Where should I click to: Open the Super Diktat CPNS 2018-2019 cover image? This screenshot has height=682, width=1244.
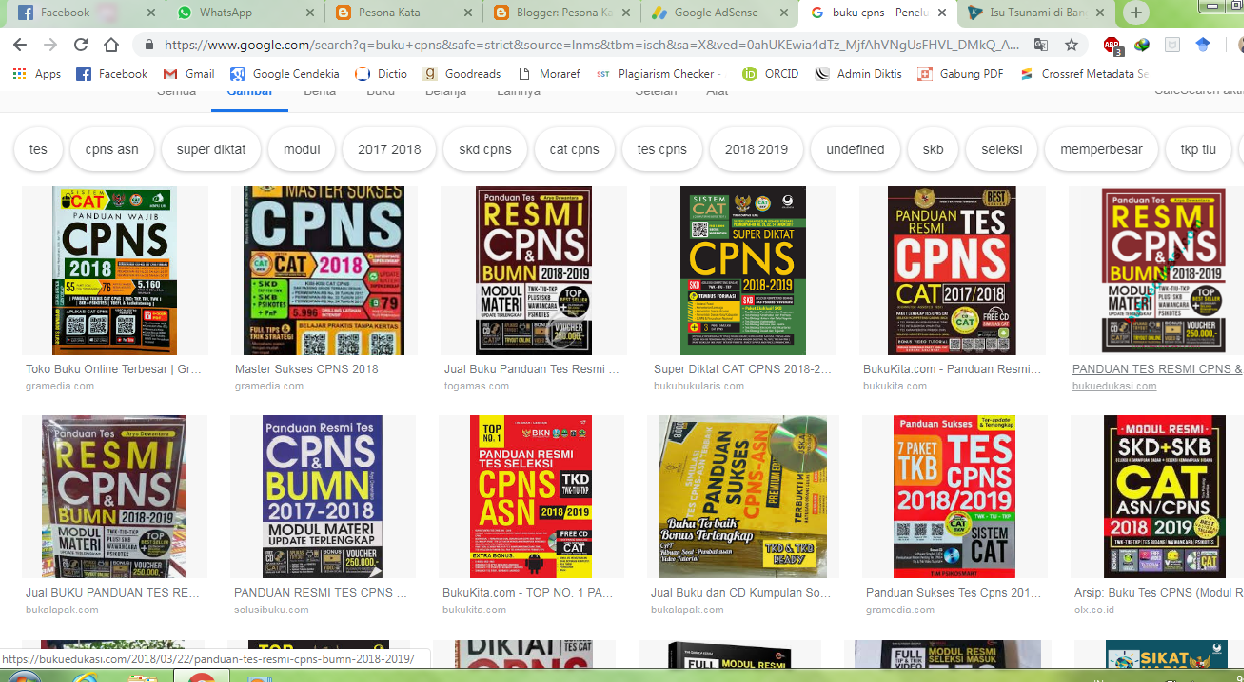click(743, 270)
